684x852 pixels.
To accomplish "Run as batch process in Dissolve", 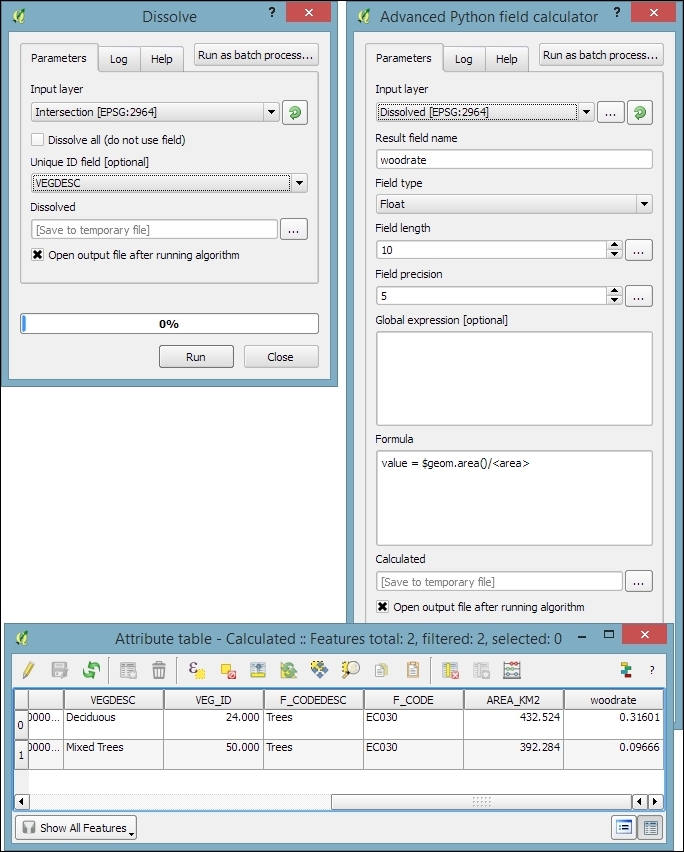I will (256, 55).
